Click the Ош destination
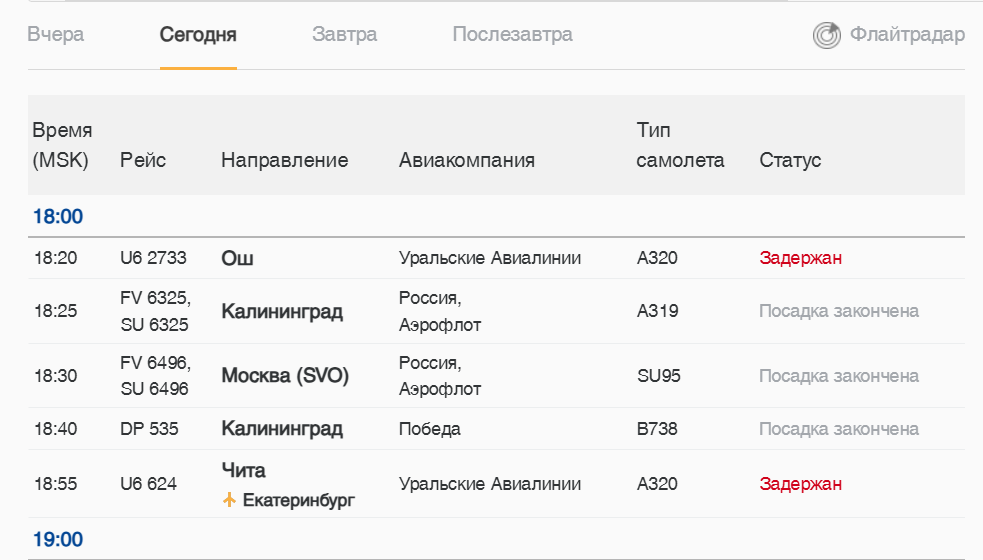Image resolution: width=983 pixels, height=560 pixels. click(237, 258)
